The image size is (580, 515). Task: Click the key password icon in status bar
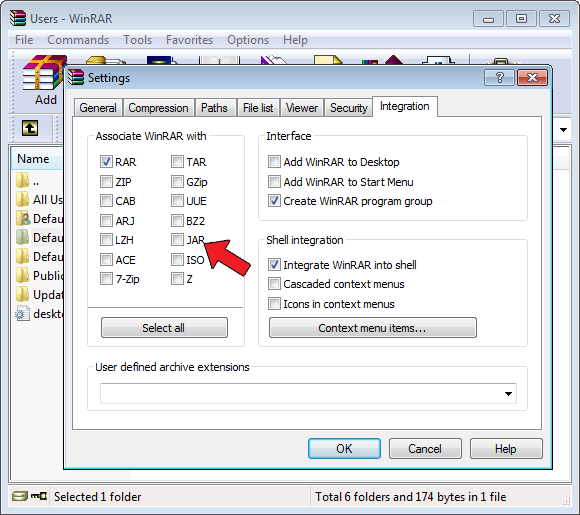tap(39, 496)
